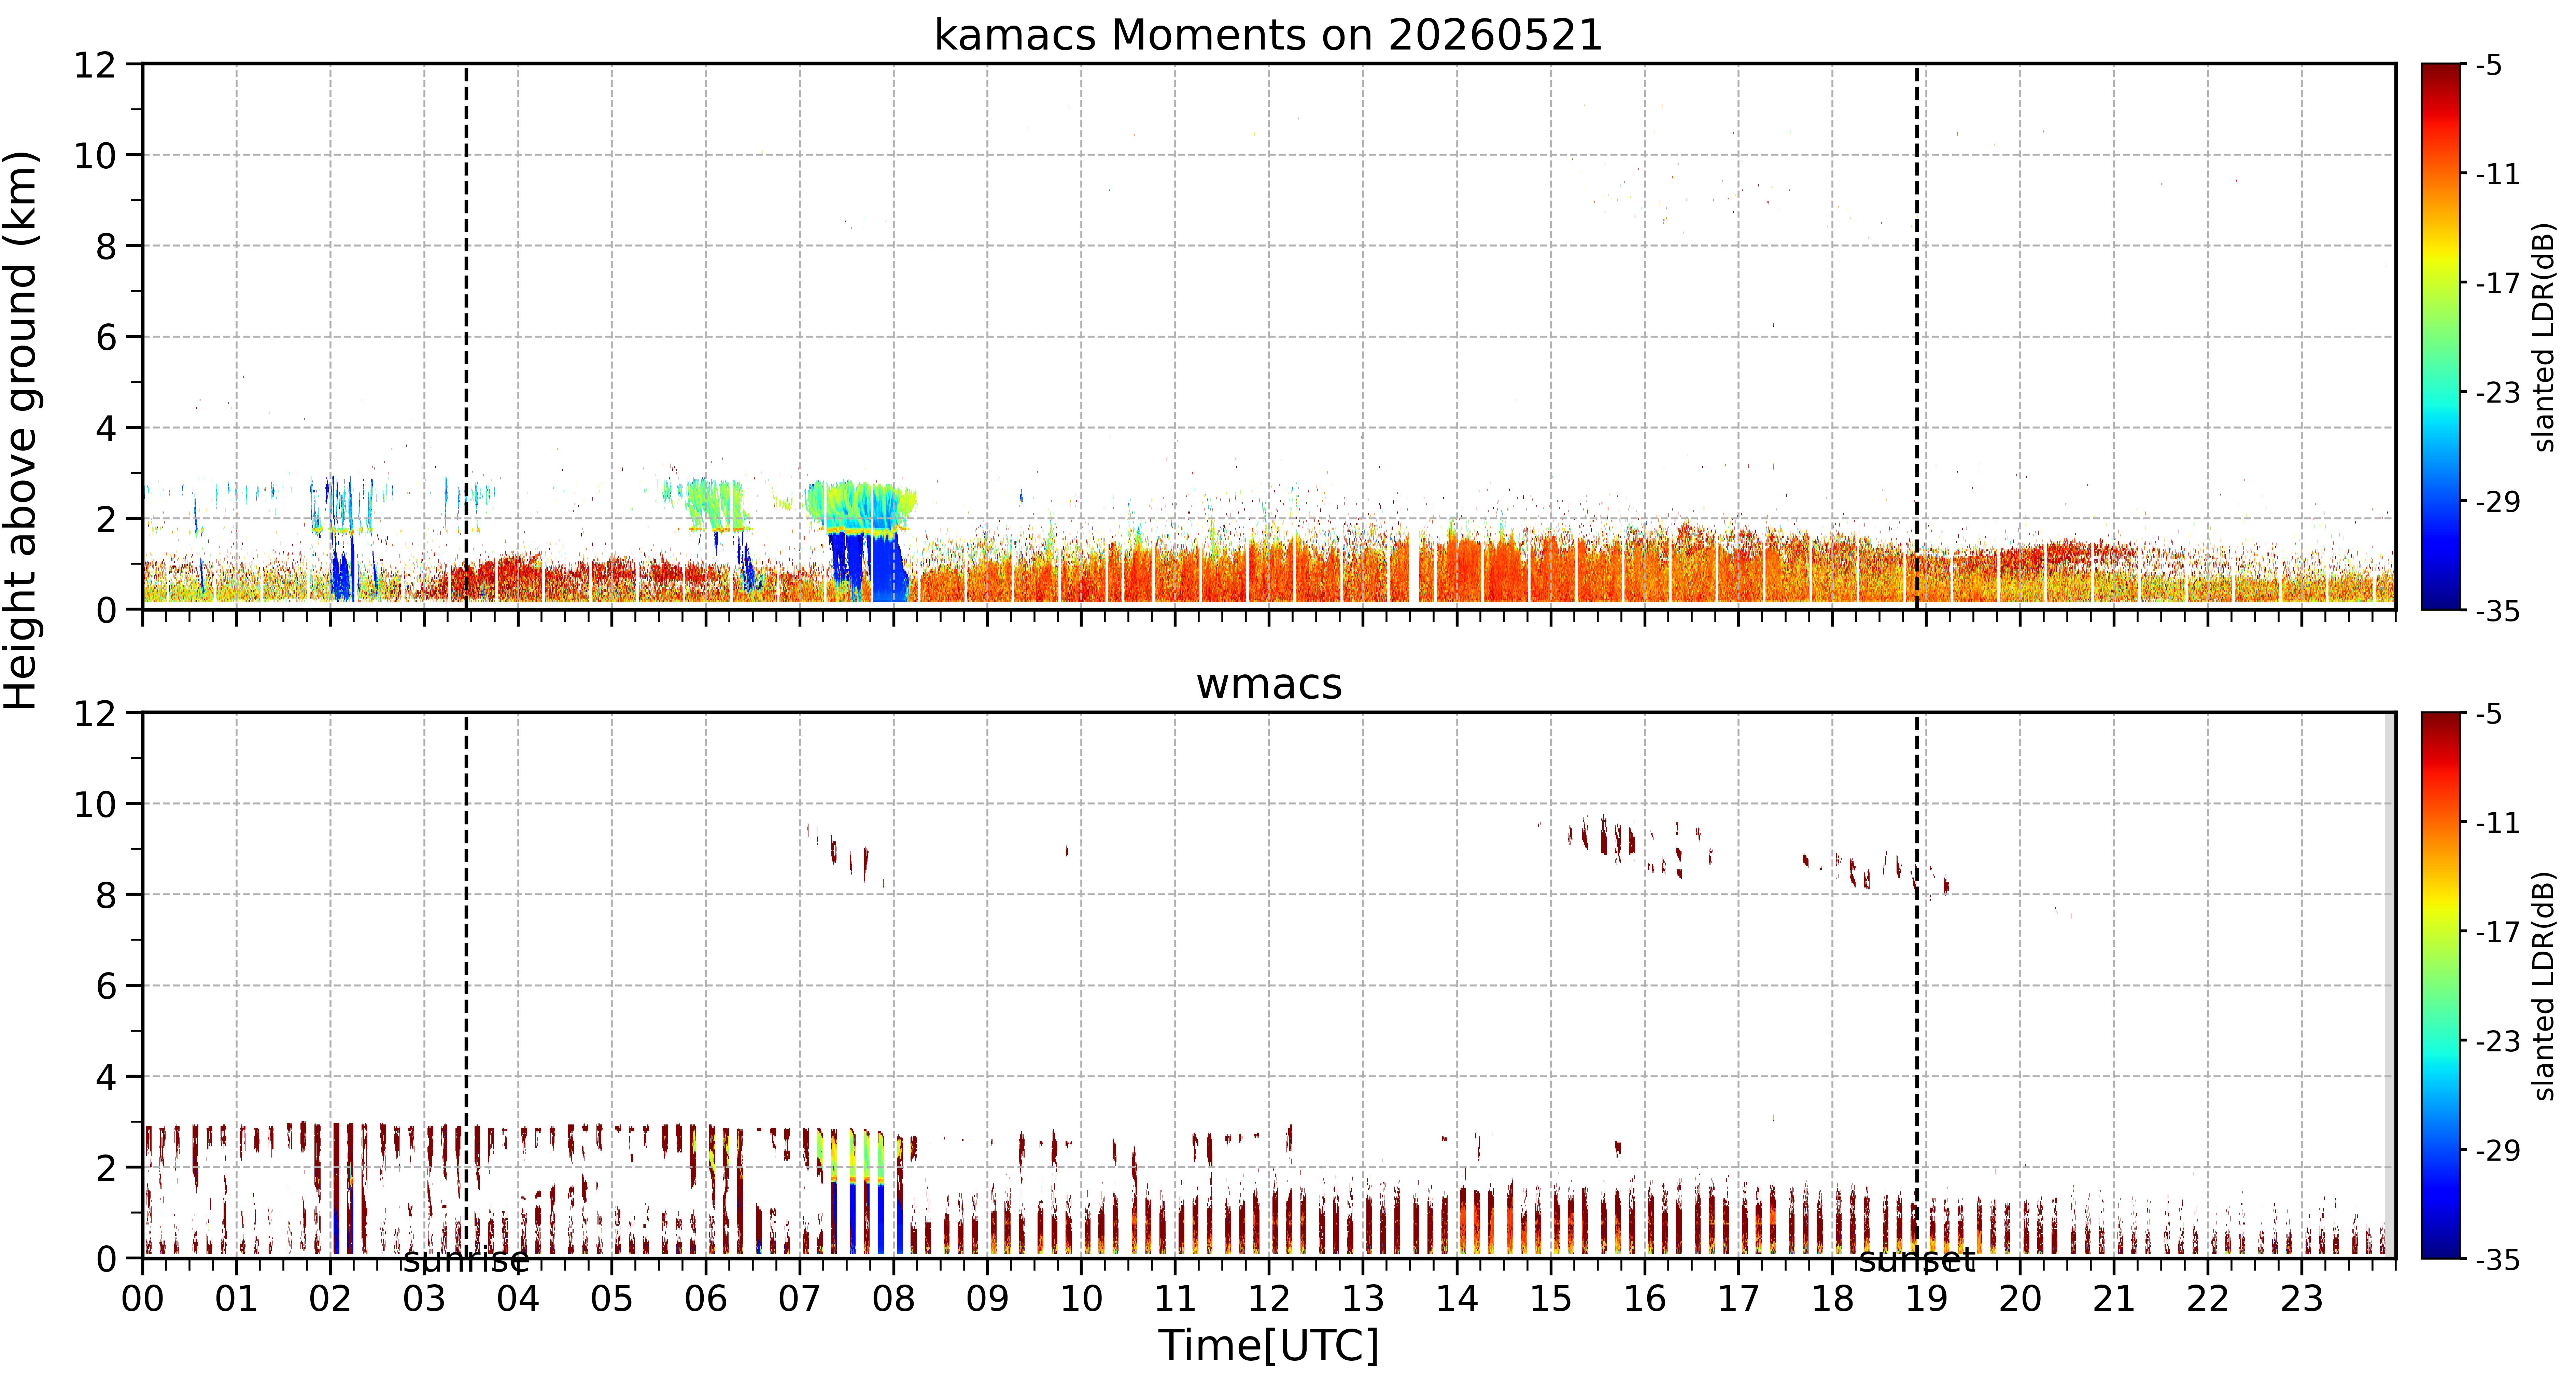Screen dimensions: 2576x1386
Task: Click the "18" time tick label
Action: (x=1833, y=1299)
